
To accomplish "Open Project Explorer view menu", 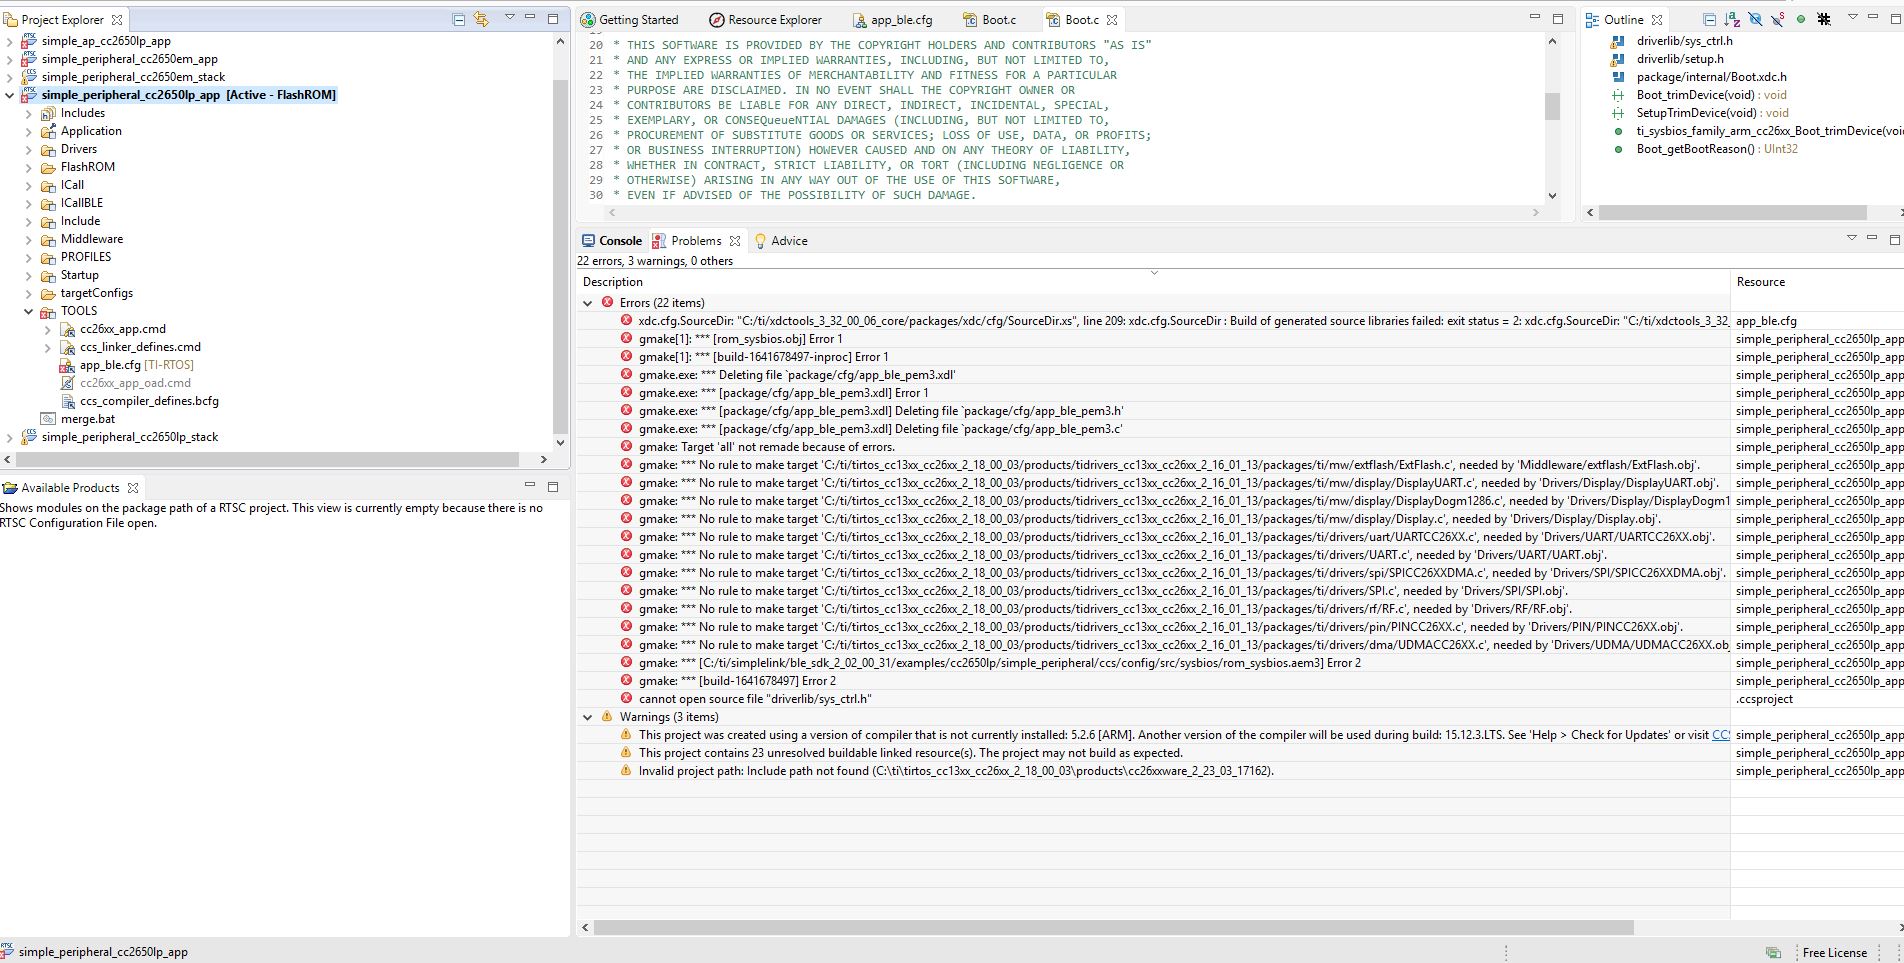I will pos(510,17).
